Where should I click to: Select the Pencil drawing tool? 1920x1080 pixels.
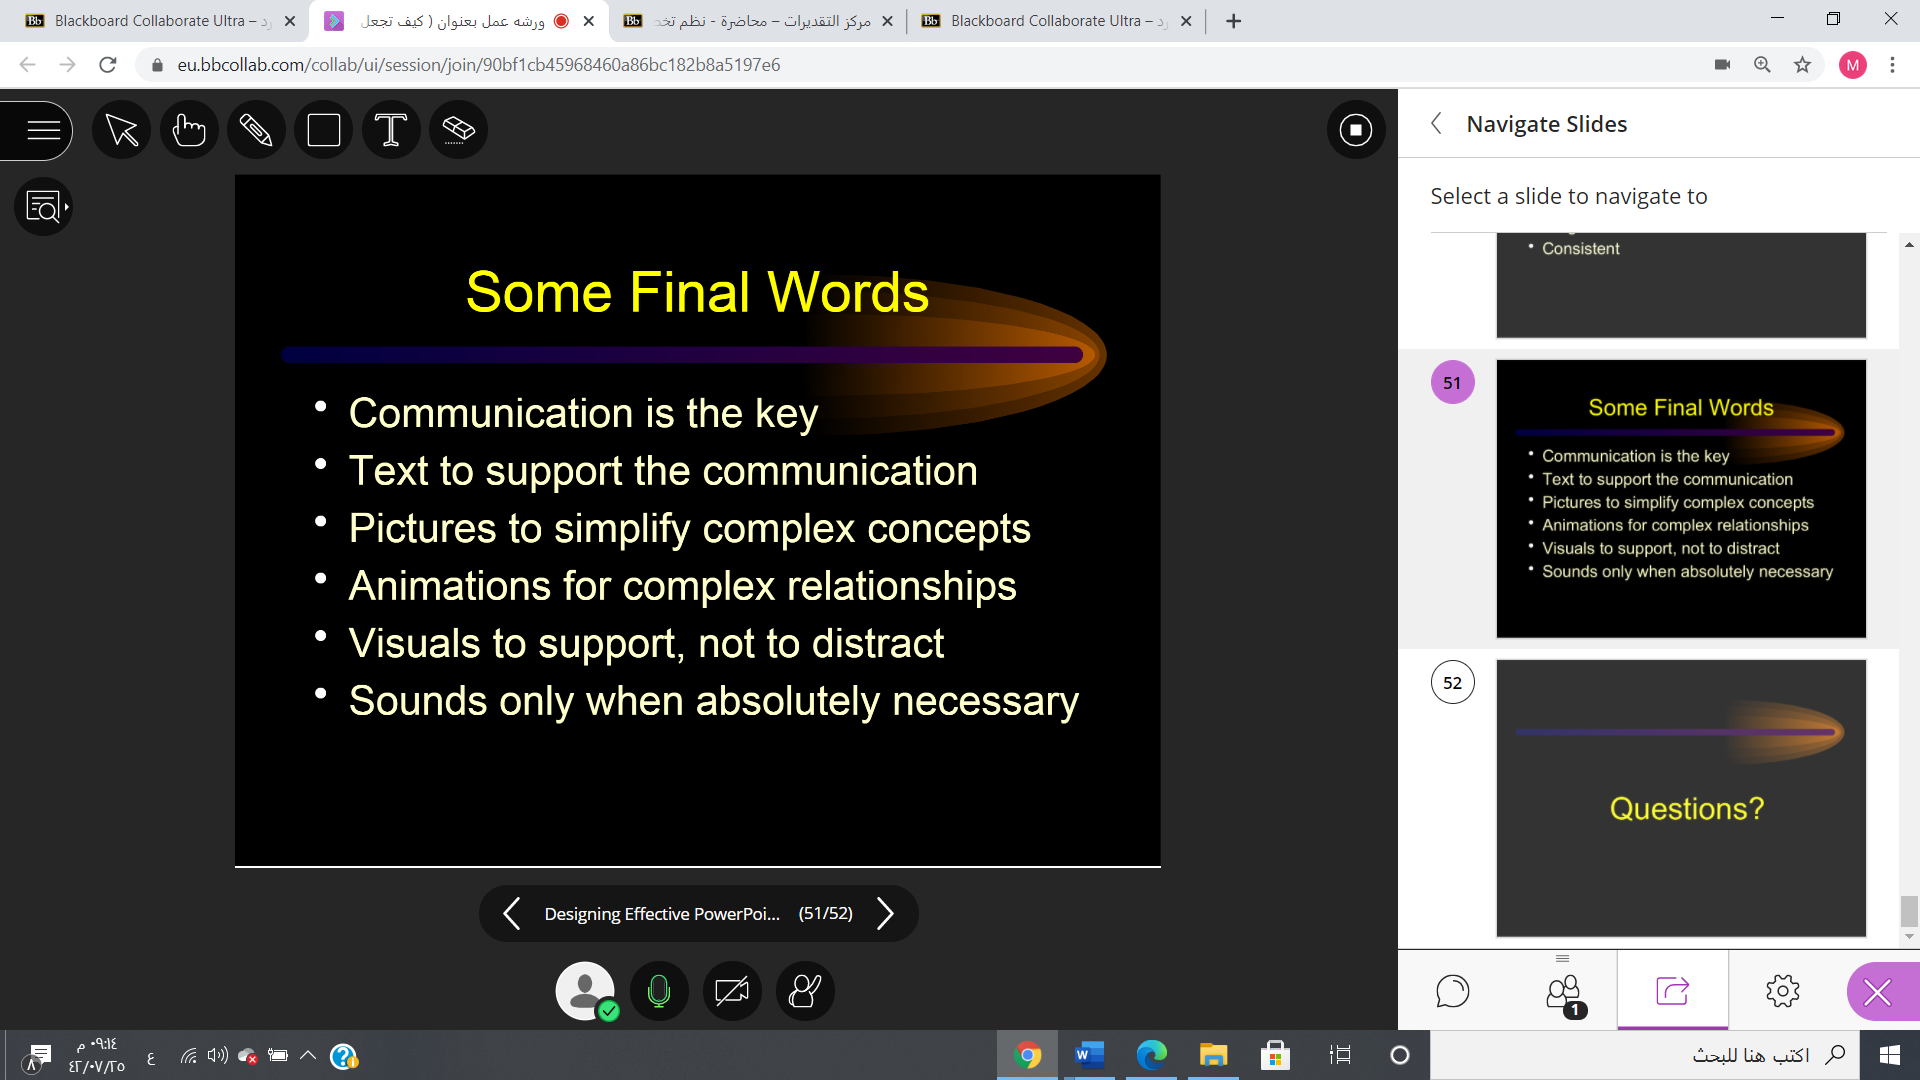(x=256, y=130)
